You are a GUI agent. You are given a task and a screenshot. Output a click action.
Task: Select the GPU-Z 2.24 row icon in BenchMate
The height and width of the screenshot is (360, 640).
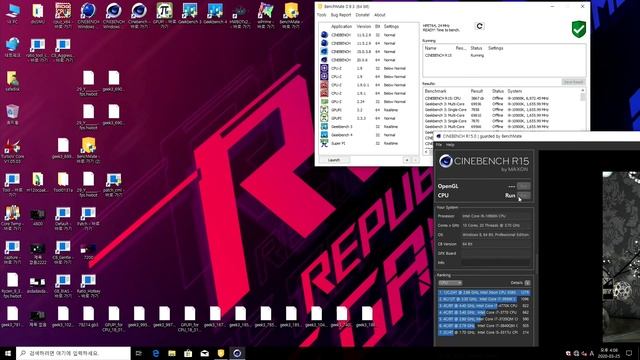tap(324, 101)
